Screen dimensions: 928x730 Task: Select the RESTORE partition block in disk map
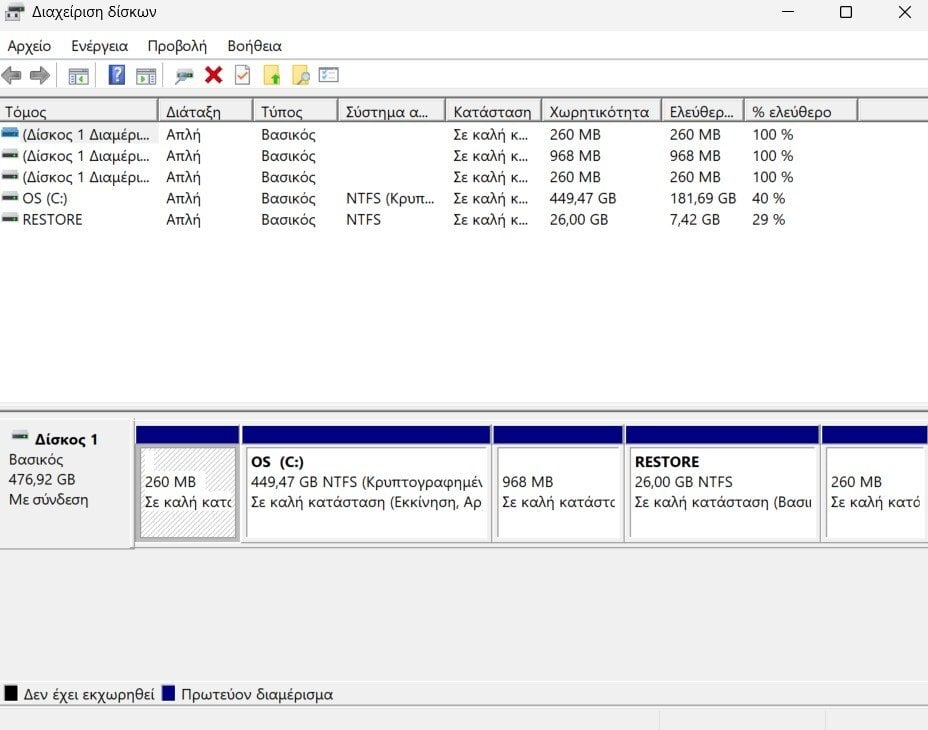tap(723, 493)
